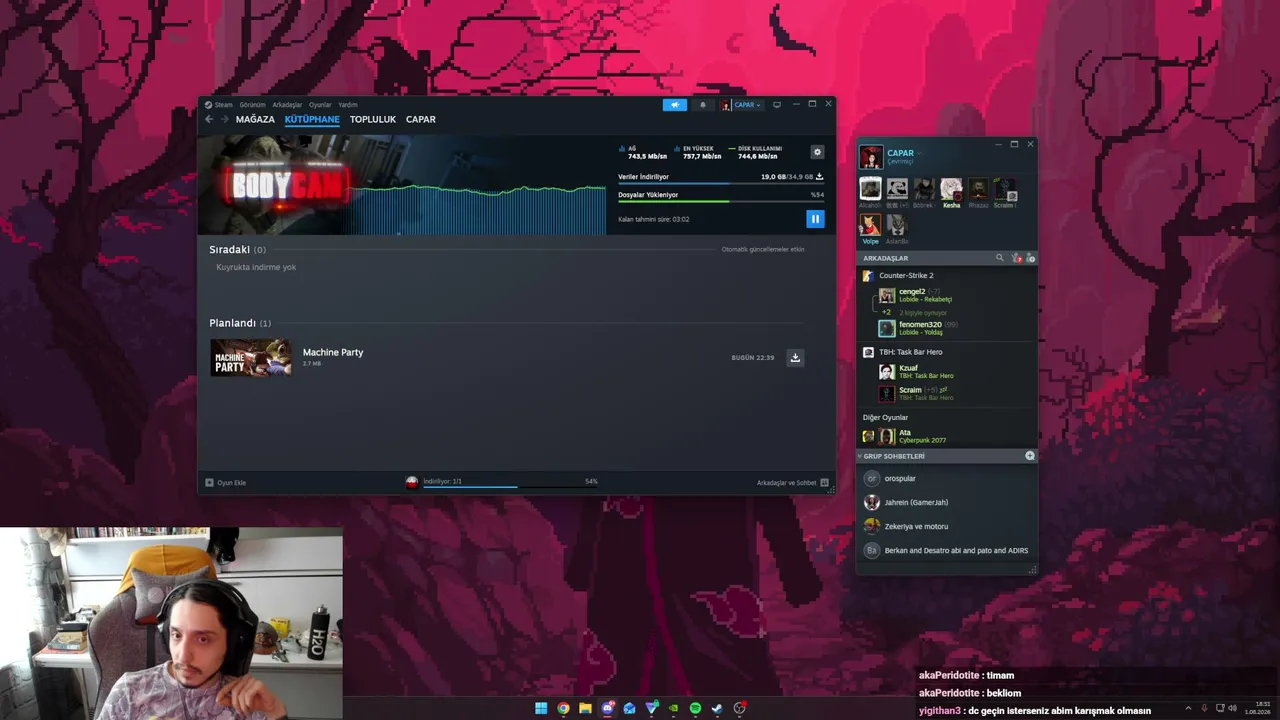This screenshot has height=720, width=1280.
Task: Open the Görünüm menu
Action: pos(252,105)
